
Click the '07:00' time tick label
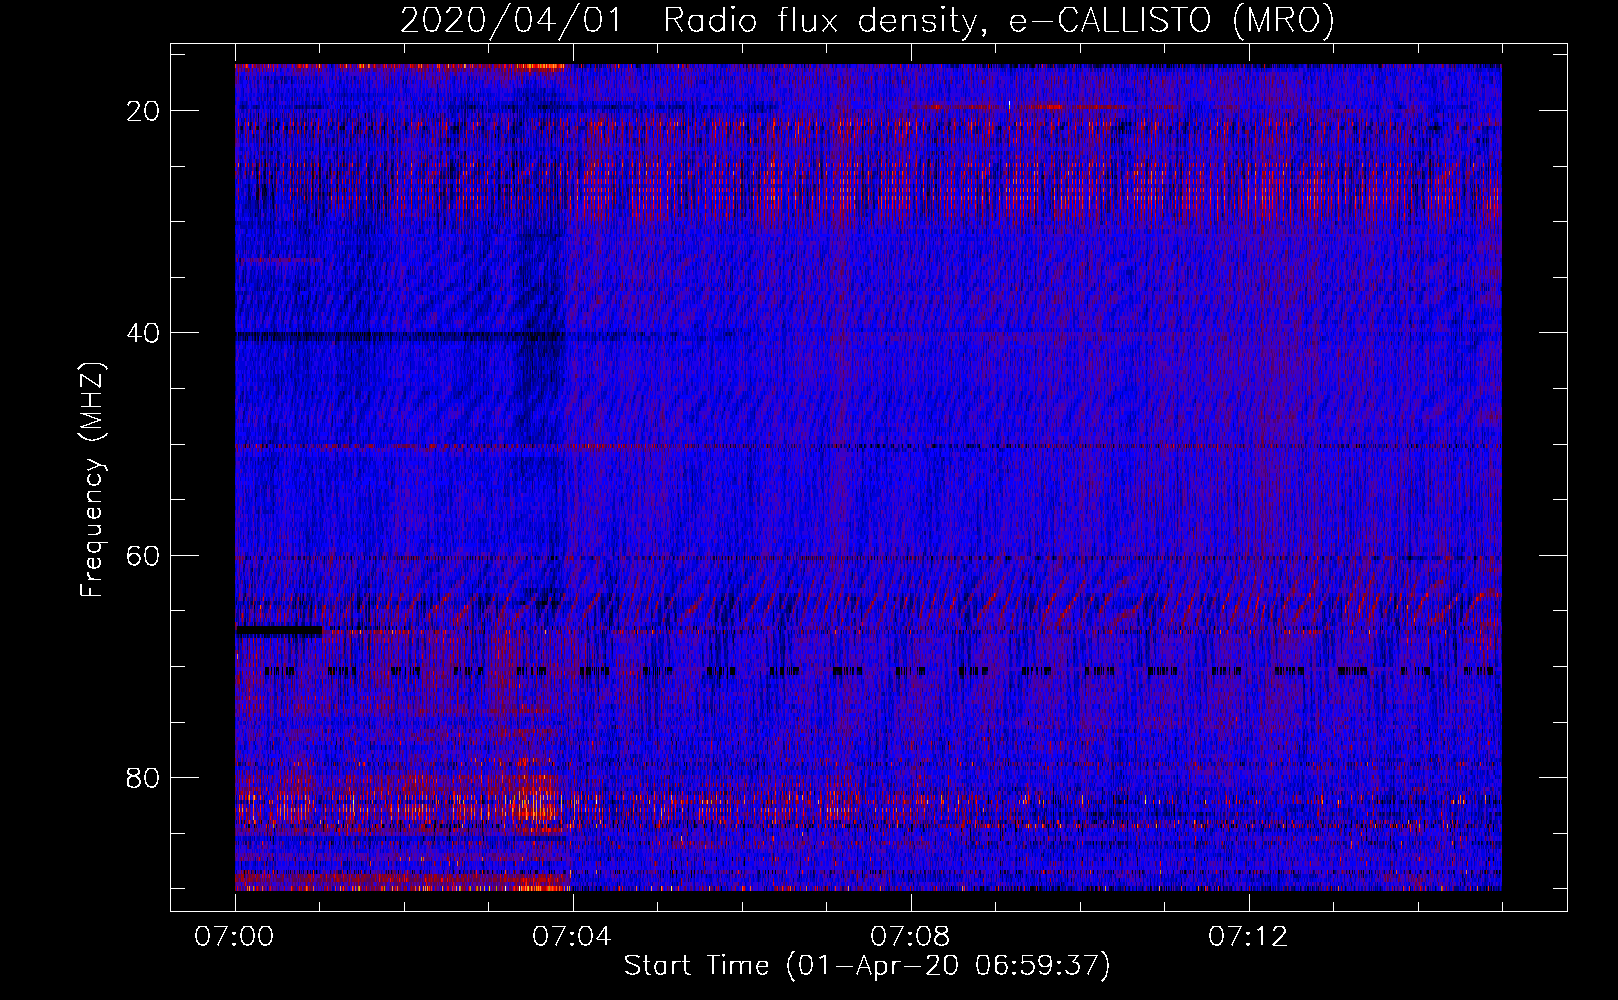pos(235,937)
